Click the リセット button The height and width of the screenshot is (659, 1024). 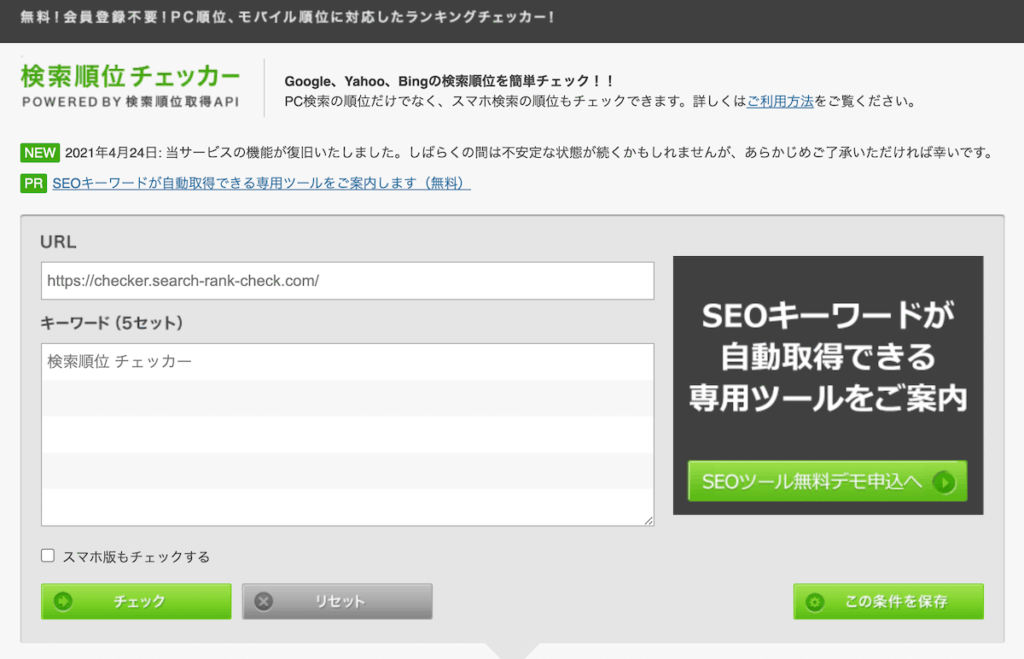click(x=337, y=602)
